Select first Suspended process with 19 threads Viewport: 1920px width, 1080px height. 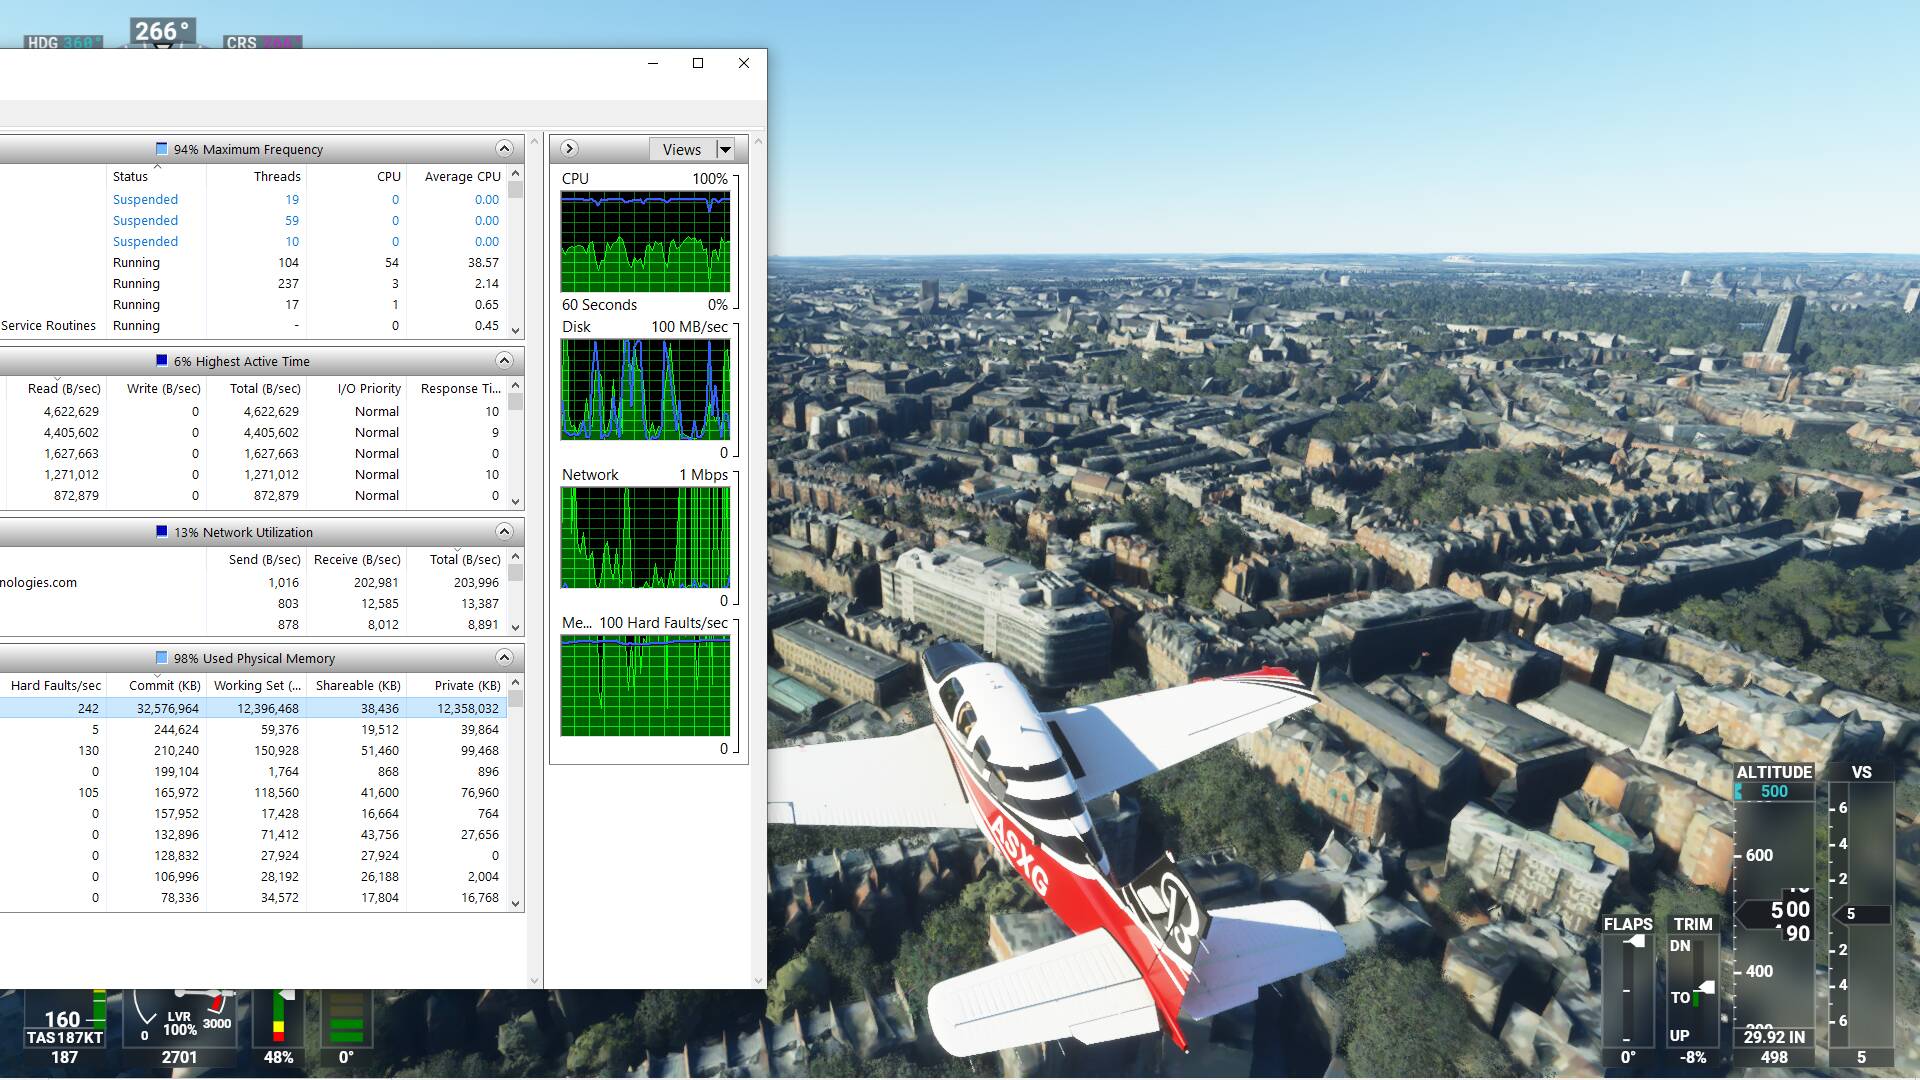(x=253, y=199)
